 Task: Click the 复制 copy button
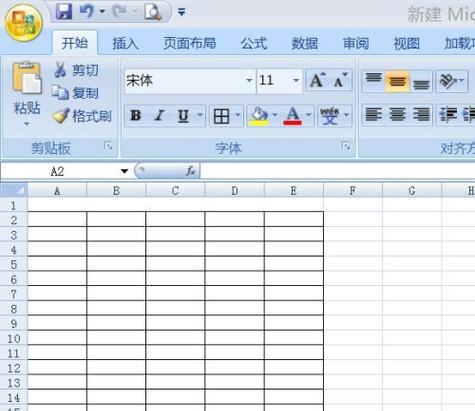point(76,93)
